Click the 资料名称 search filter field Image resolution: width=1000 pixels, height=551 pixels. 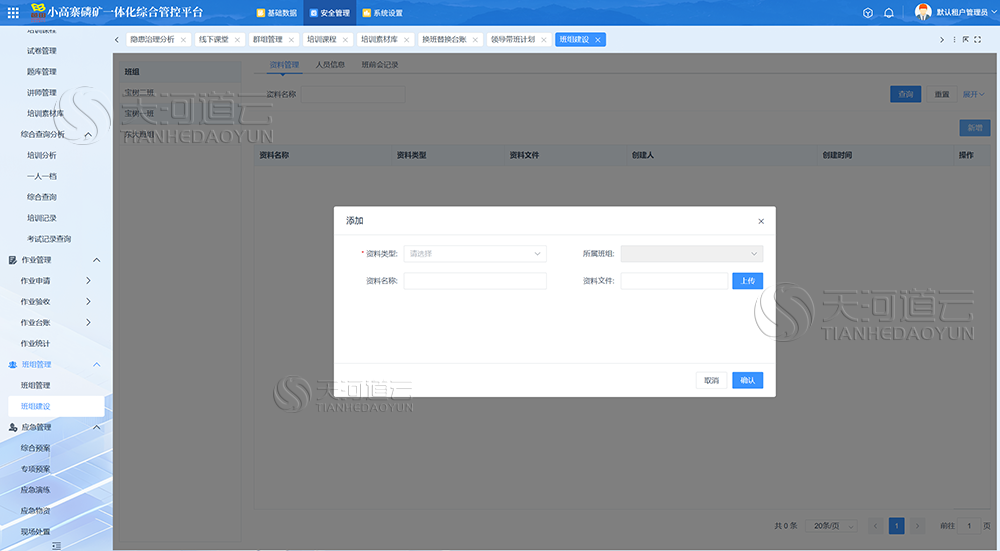click(353, 94)
